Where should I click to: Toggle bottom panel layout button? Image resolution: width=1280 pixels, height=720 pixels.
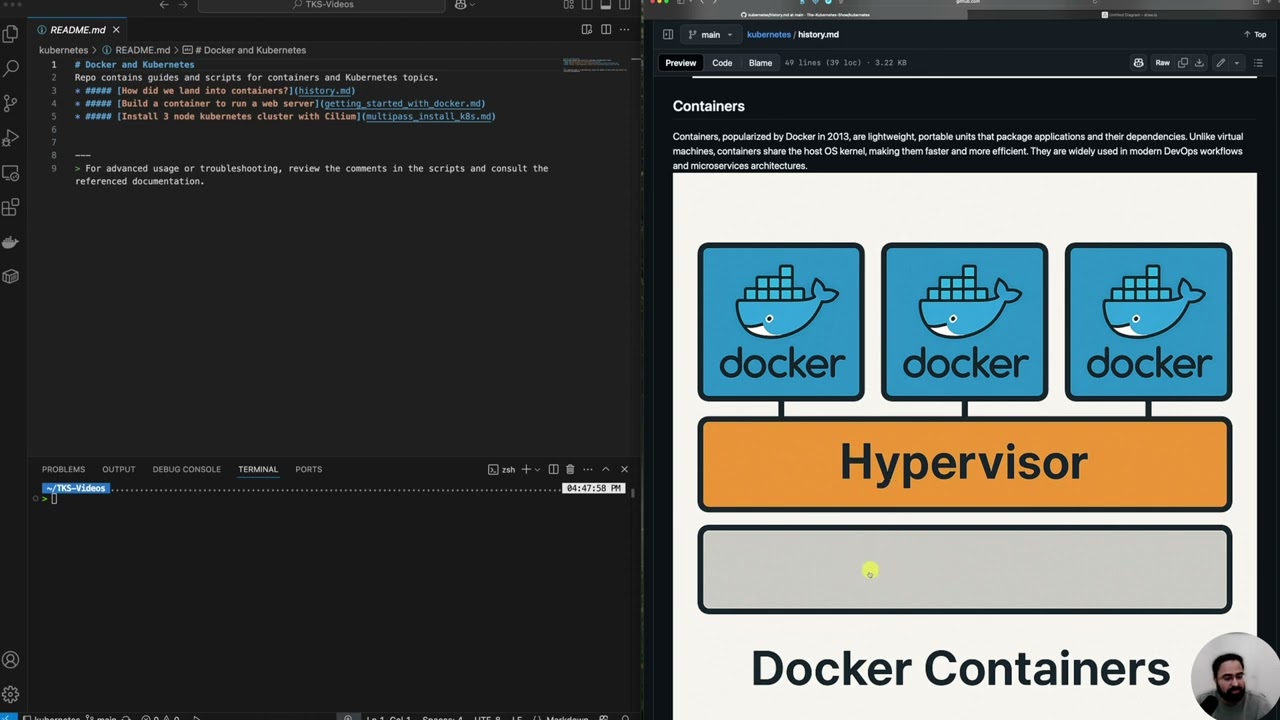[x=606, y=5]
